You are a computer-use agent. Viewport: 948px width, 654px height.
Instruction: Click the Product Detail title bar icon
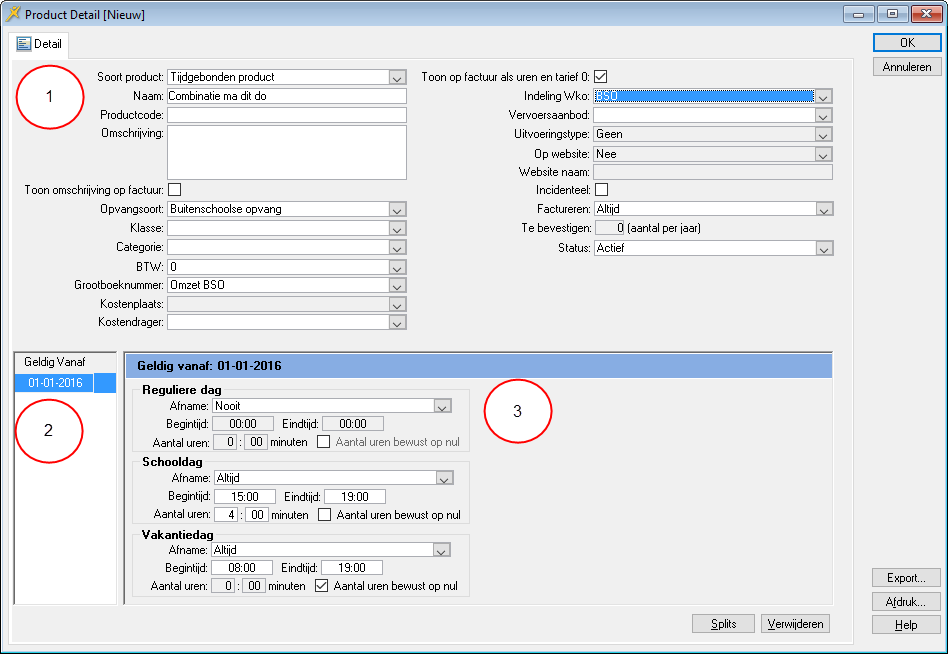pyautogui.click(x=13, y=14)
